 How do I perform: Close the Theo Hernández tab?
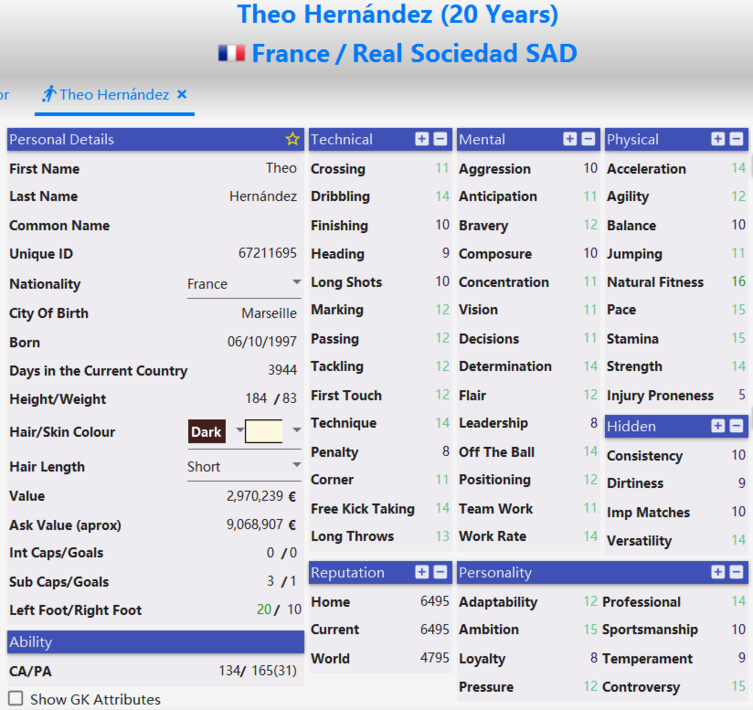182,94
